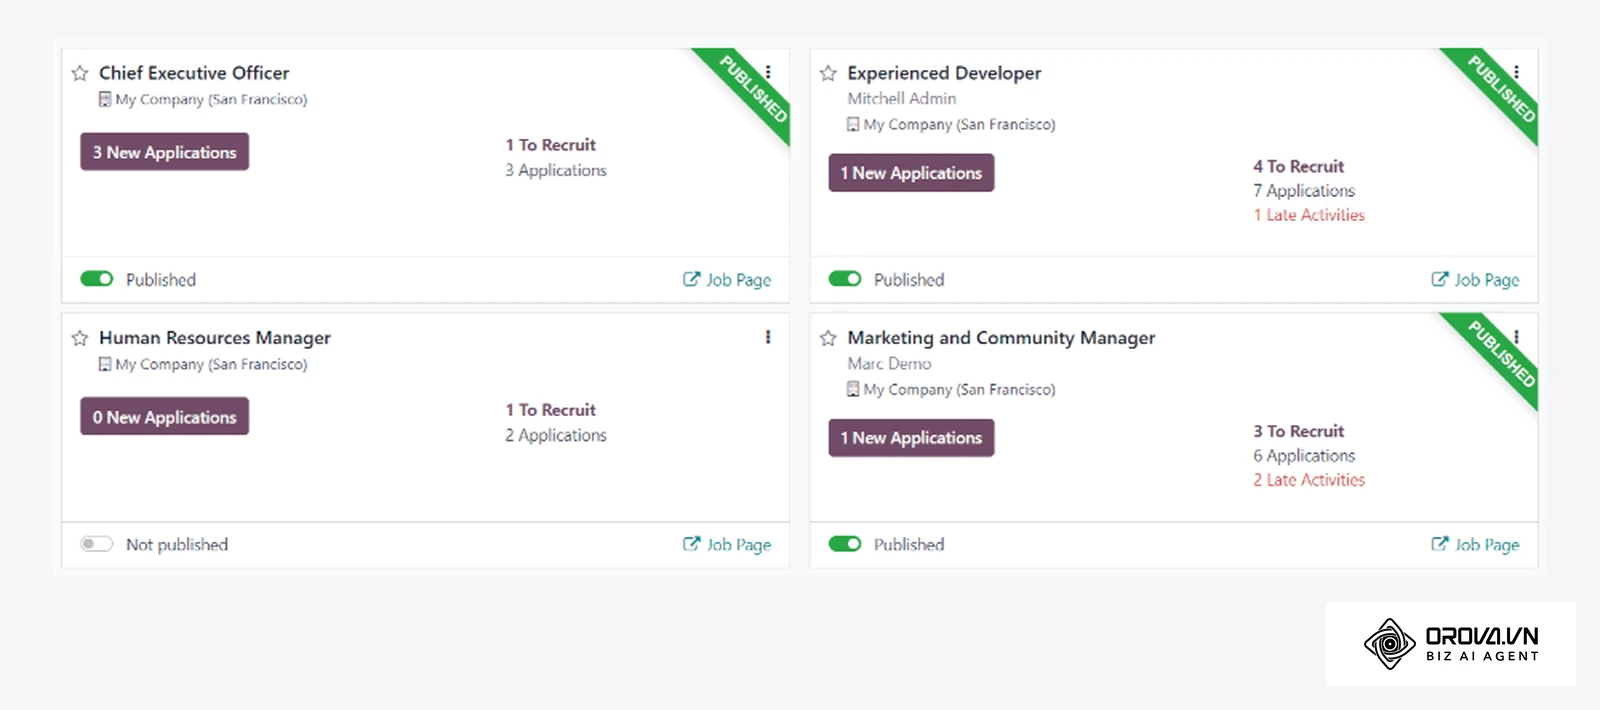
Task: Turn off Published toggle for Marketing and Community Manager
Action: tap(845, 544)
